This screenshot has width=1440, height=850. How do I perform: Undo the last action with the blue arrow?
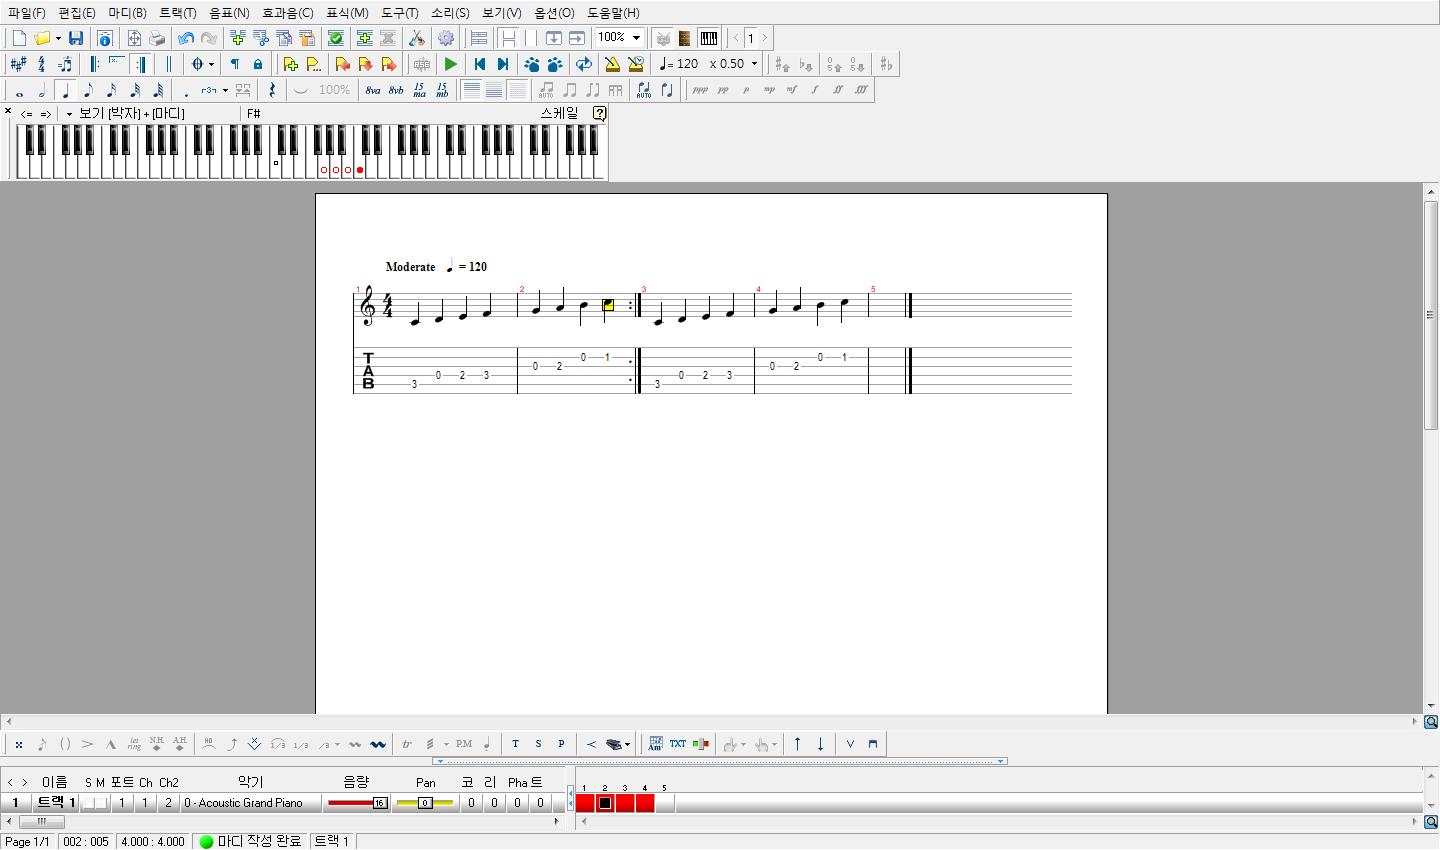tap(186, 38)
